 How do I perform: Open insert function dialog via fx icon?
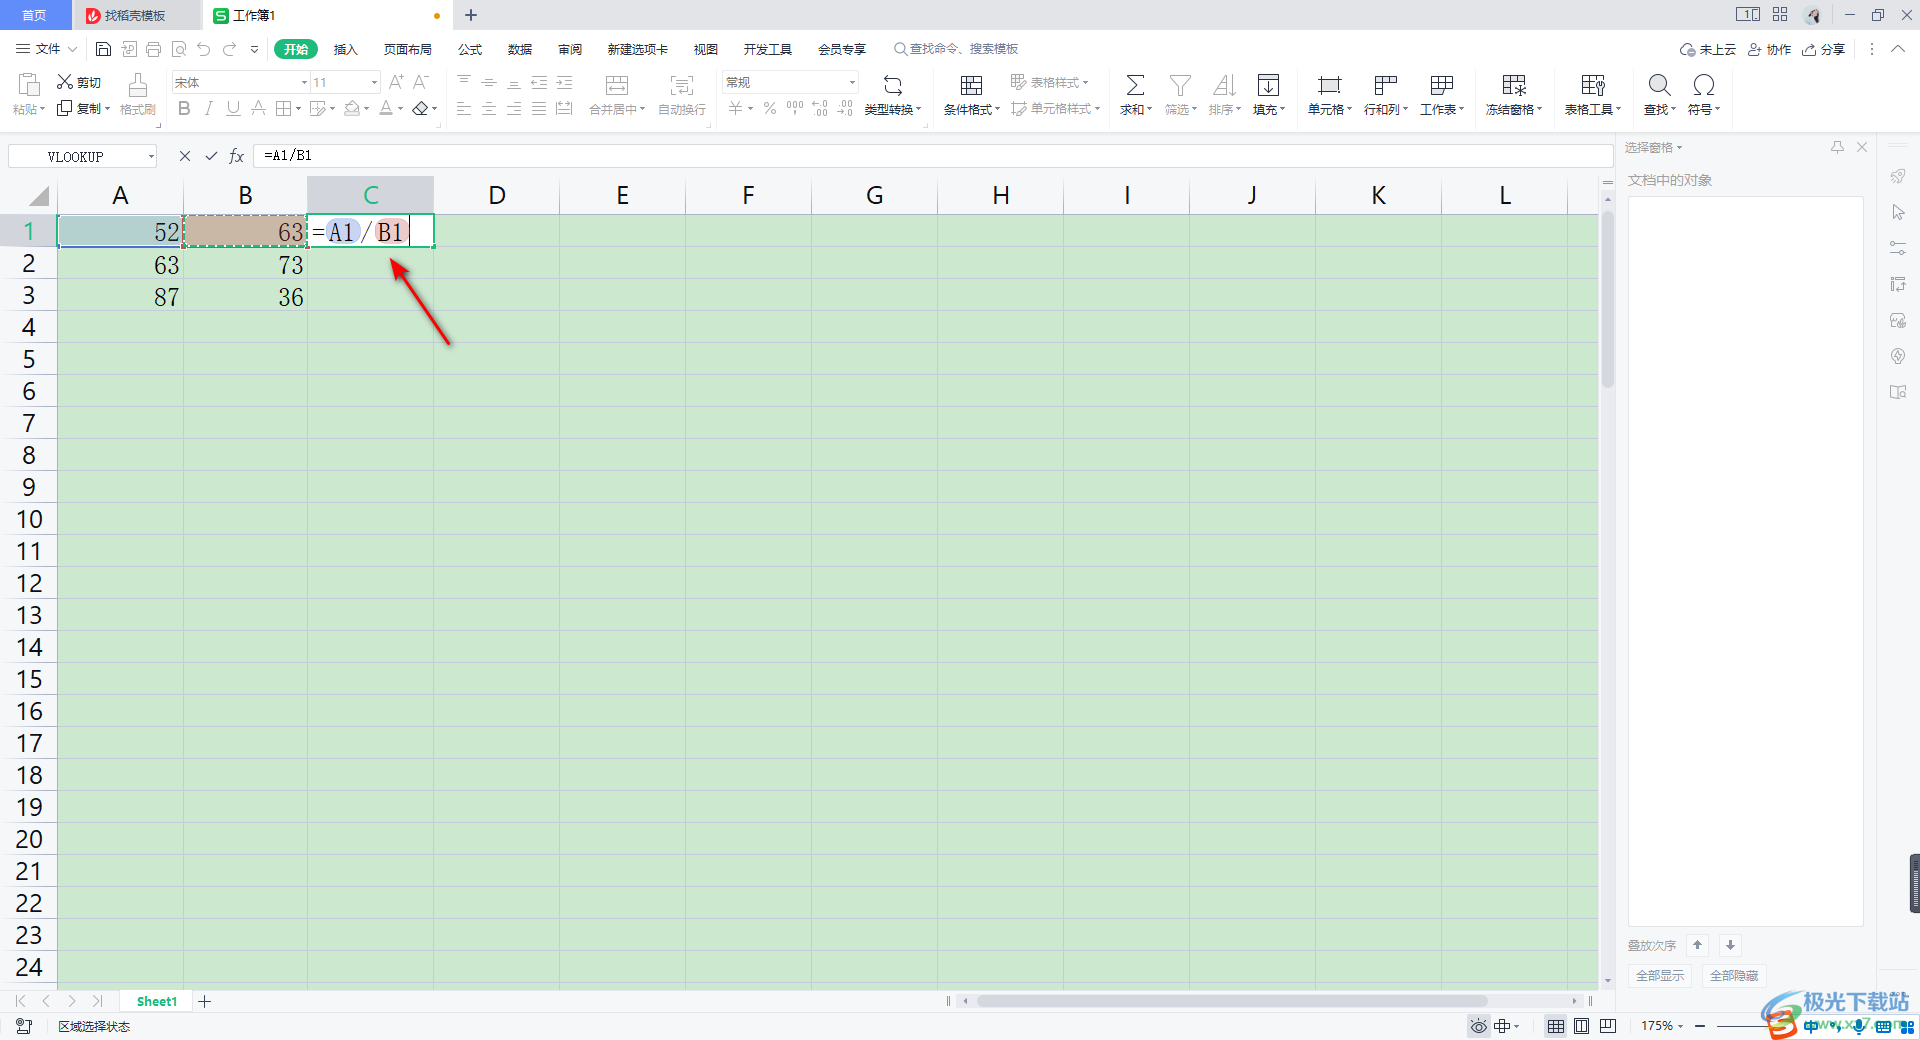(237, 156)
